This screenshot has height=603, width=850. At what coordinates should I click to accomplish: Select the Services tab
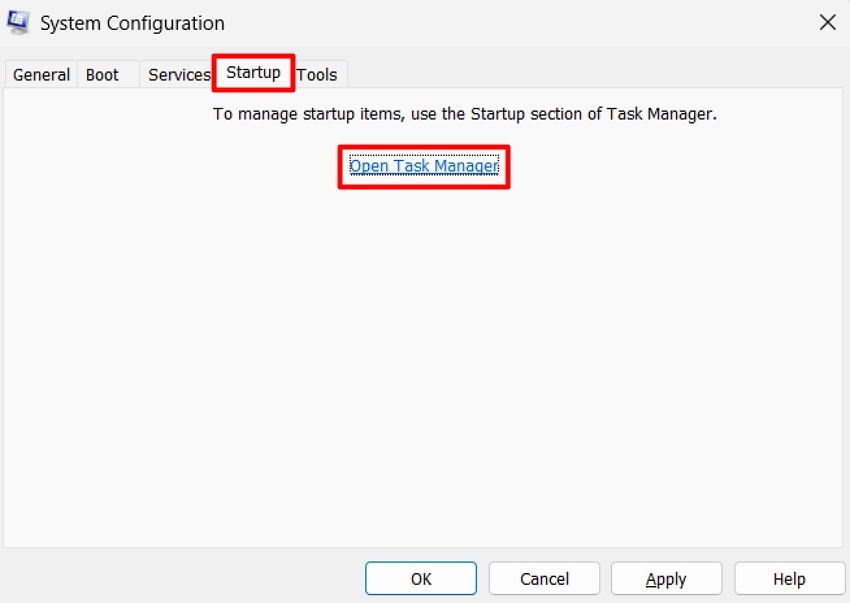178,74
